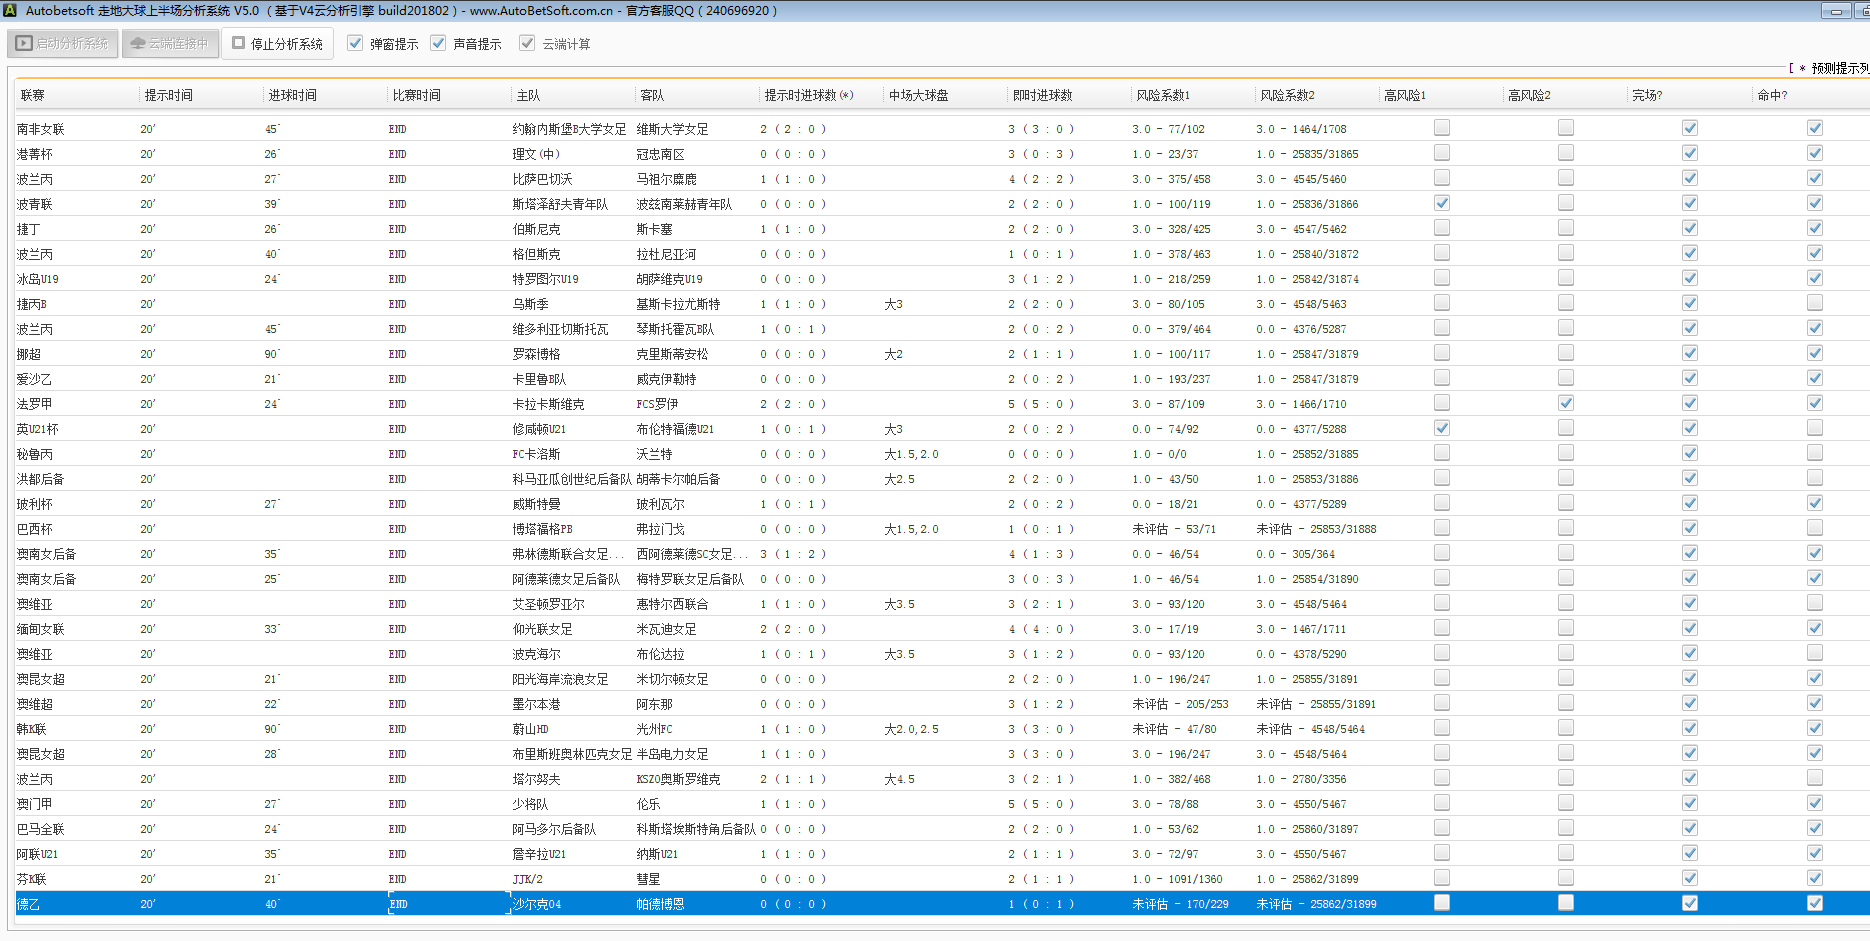Screen dimensions: 1870x941
Task: Toggle the 弹窗提示 checkbox
Action: tap(355, 44)
